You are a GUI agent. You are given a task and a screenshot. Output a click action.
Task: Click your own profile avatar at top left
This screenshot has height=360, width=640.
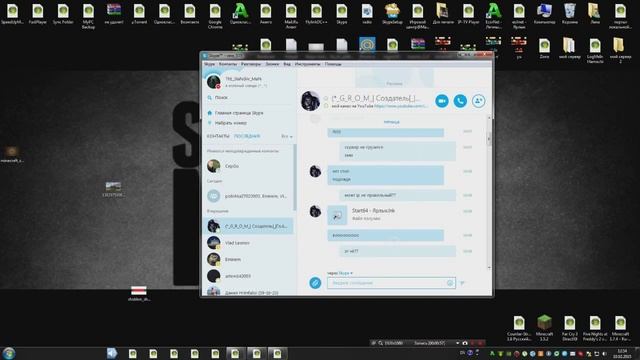[213, 82]
